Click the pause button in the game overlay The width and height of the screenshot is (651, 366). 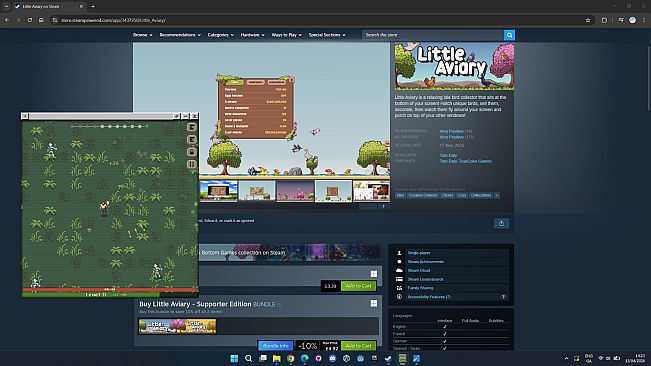click(x=191, y=164)
